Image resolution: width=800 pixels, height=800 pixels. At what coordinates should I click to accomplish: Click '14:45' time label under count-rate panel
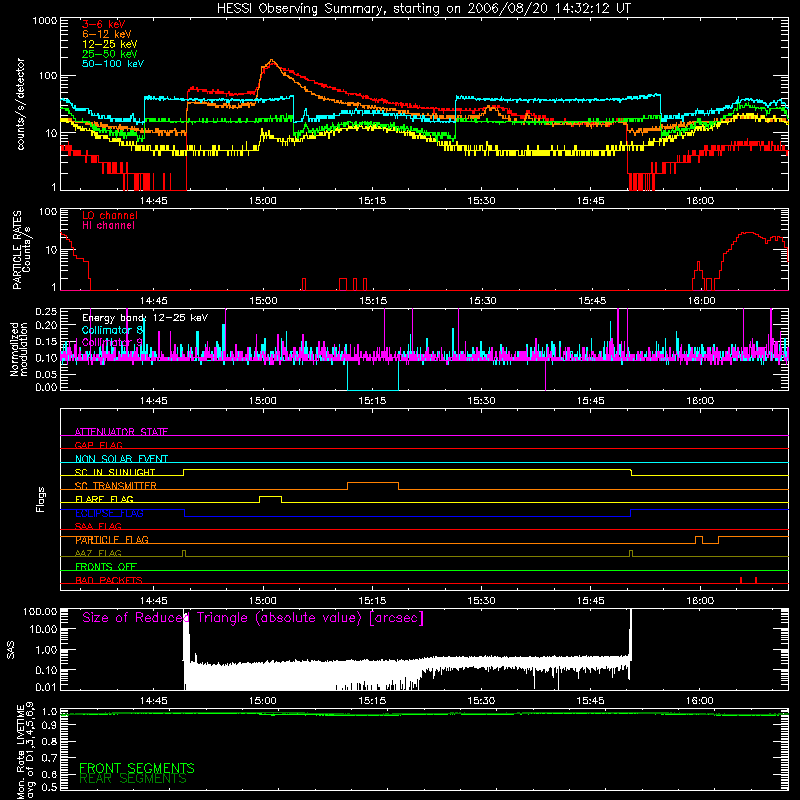(154, 201)
